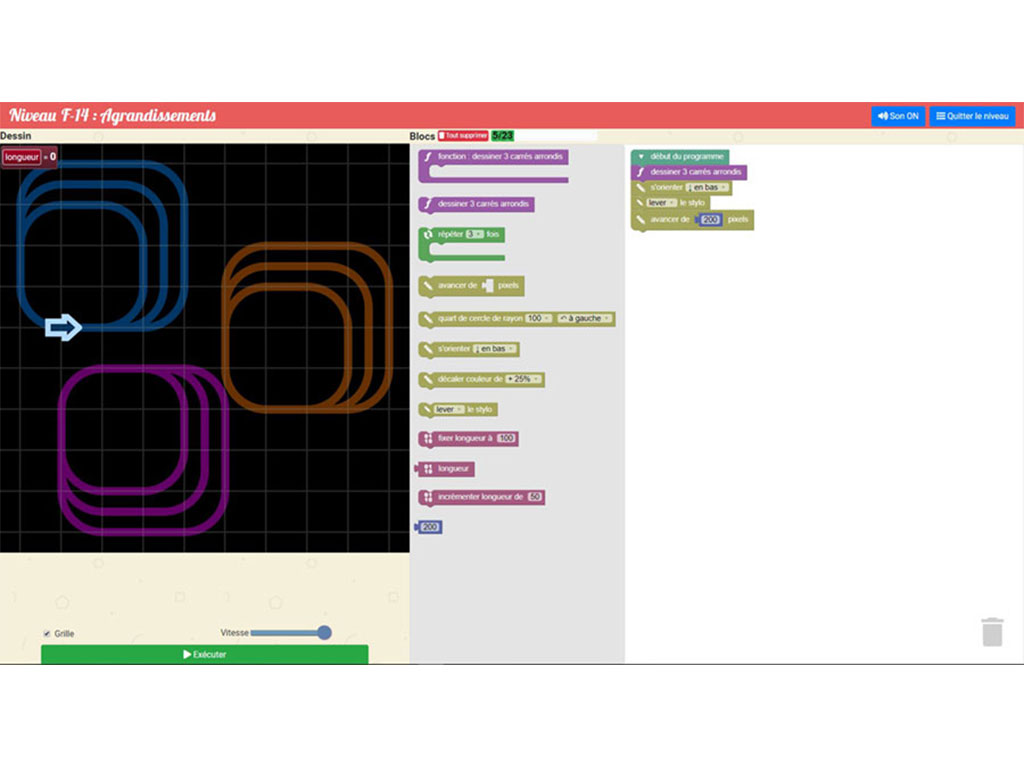Image resolution: width=1024 pixels, height=768 pixels.
Task: Click pencil icon on 'décaler couleur de' block
Action: [x=428, y=380]
